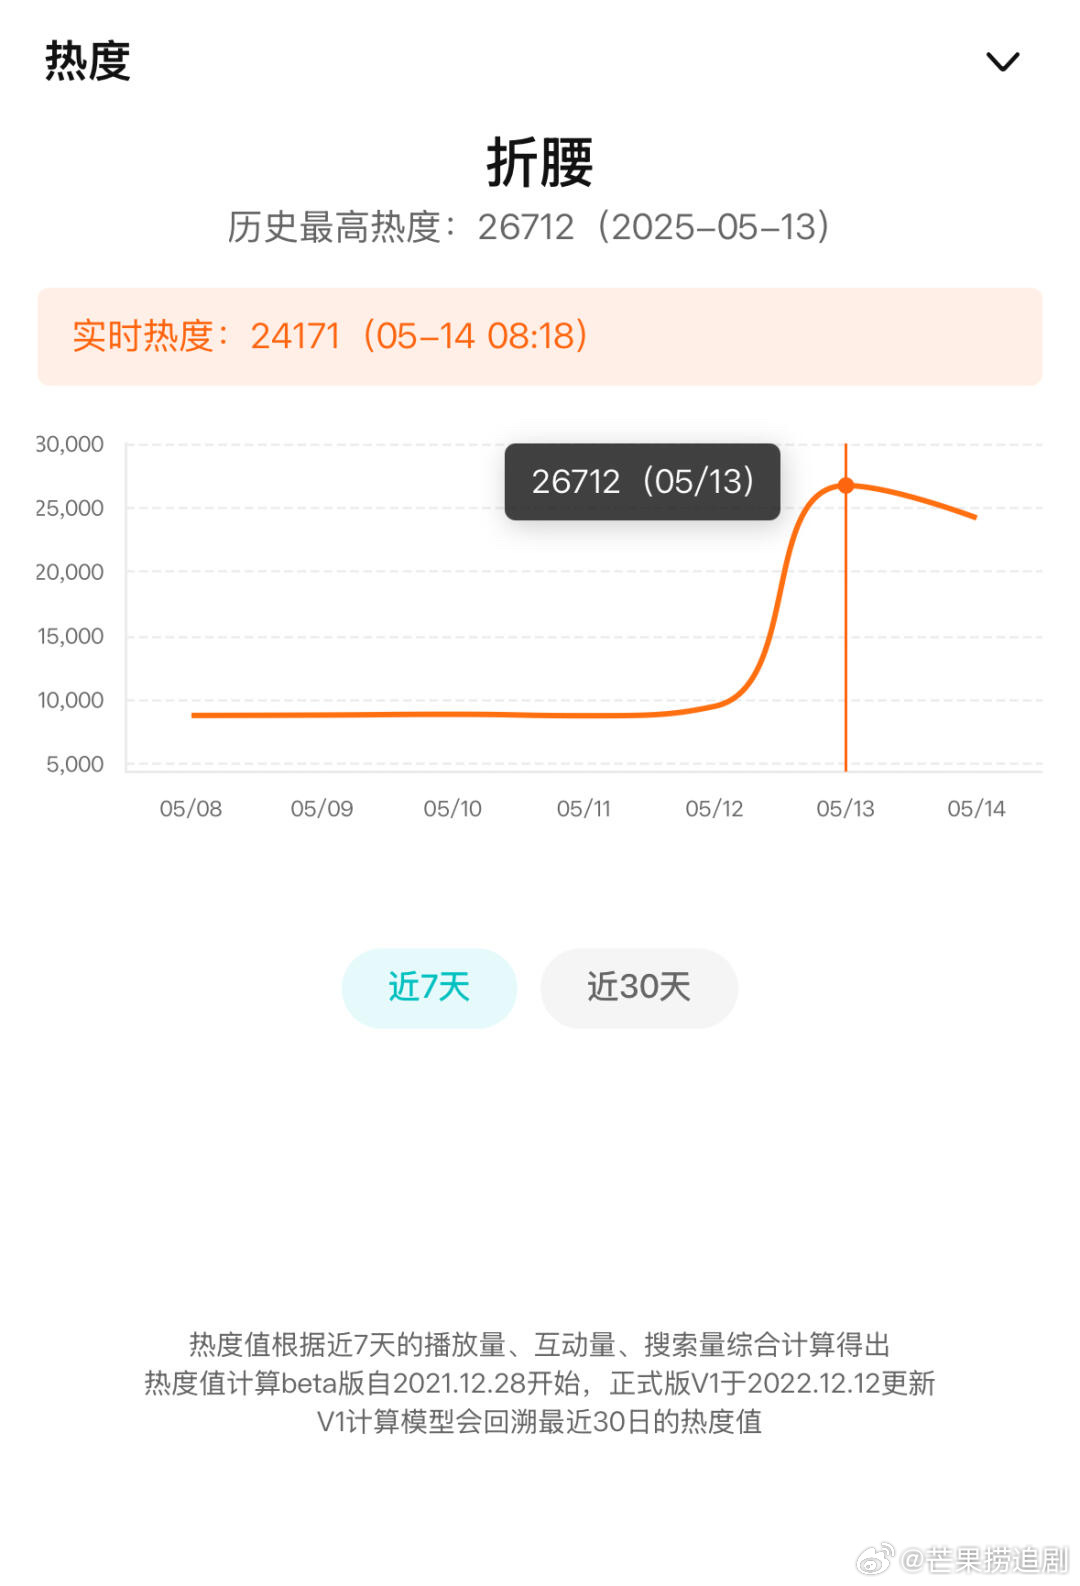This screenshot has width=1080, height=1586.
Task: Click the @芒果捞追剧 watermark handle
Action: point(985,1560)
